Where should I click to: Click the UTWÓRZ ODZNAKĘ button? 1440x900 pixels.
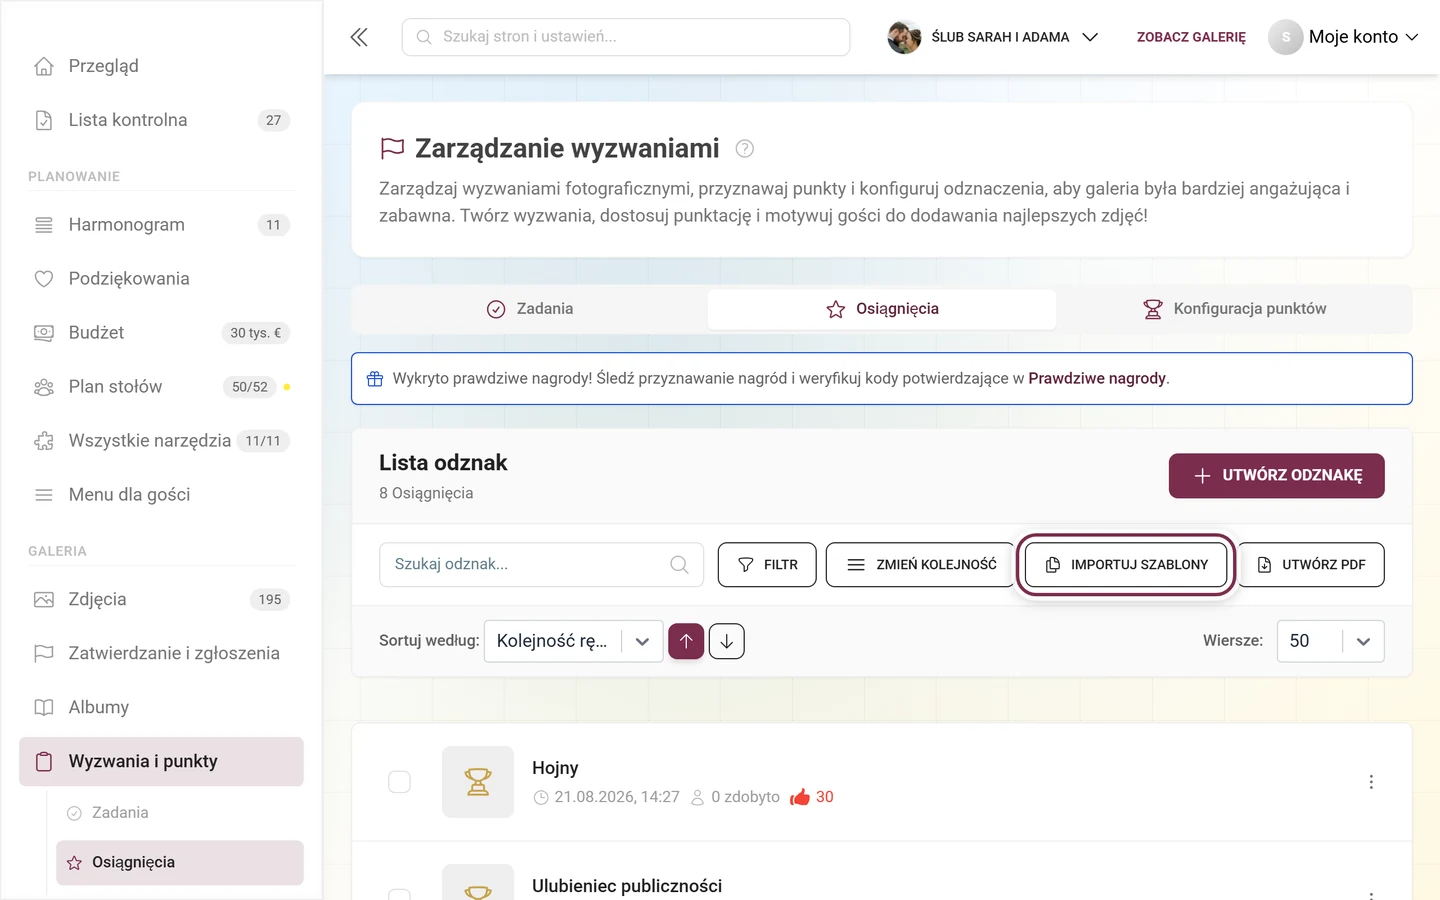click(1277, 476)
